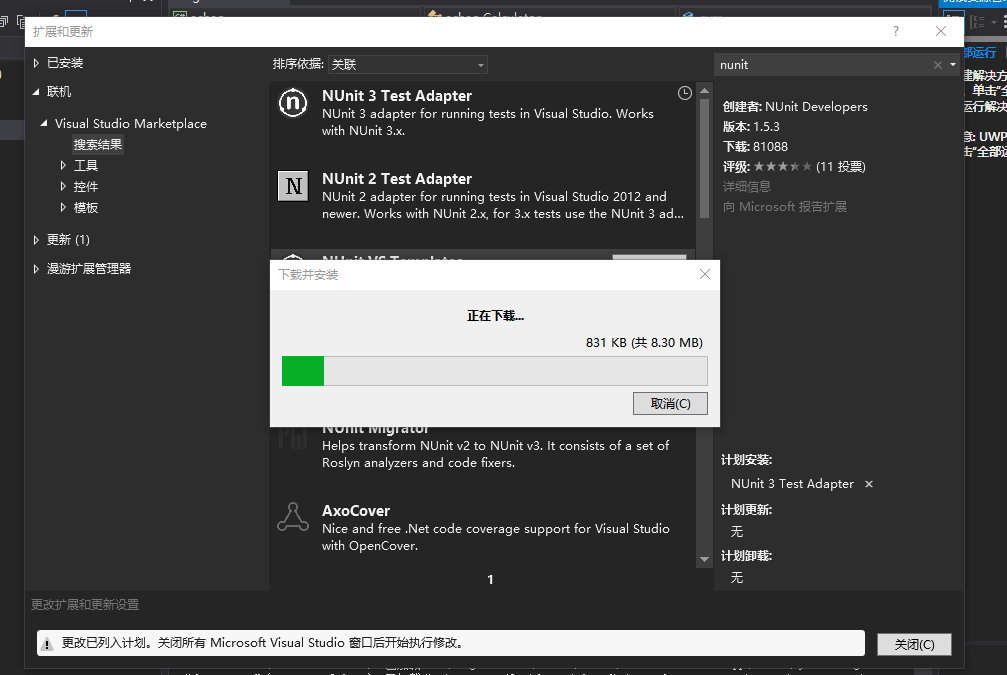Expand the 已安装 node
The width and height of the screenshot is (1007, 675).
[x=36, y=63]
